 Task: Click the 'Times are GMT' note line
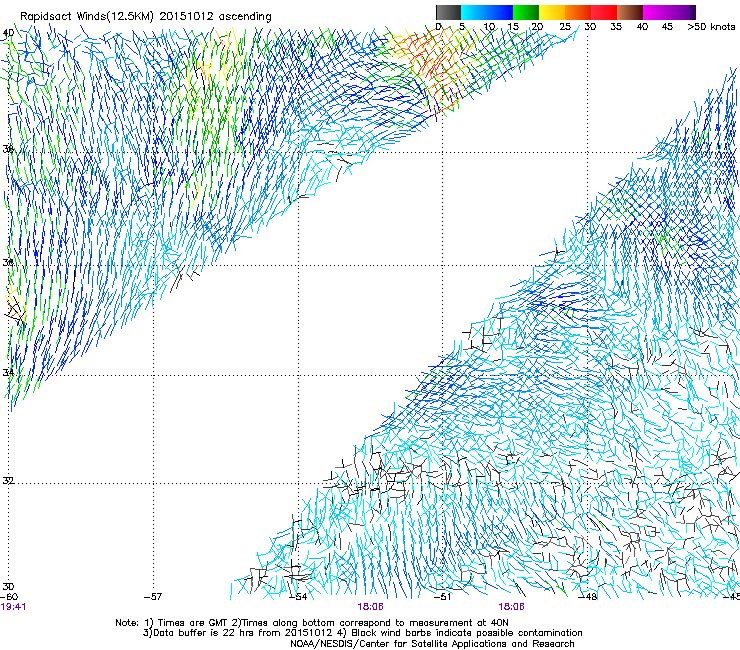[312, 623]
